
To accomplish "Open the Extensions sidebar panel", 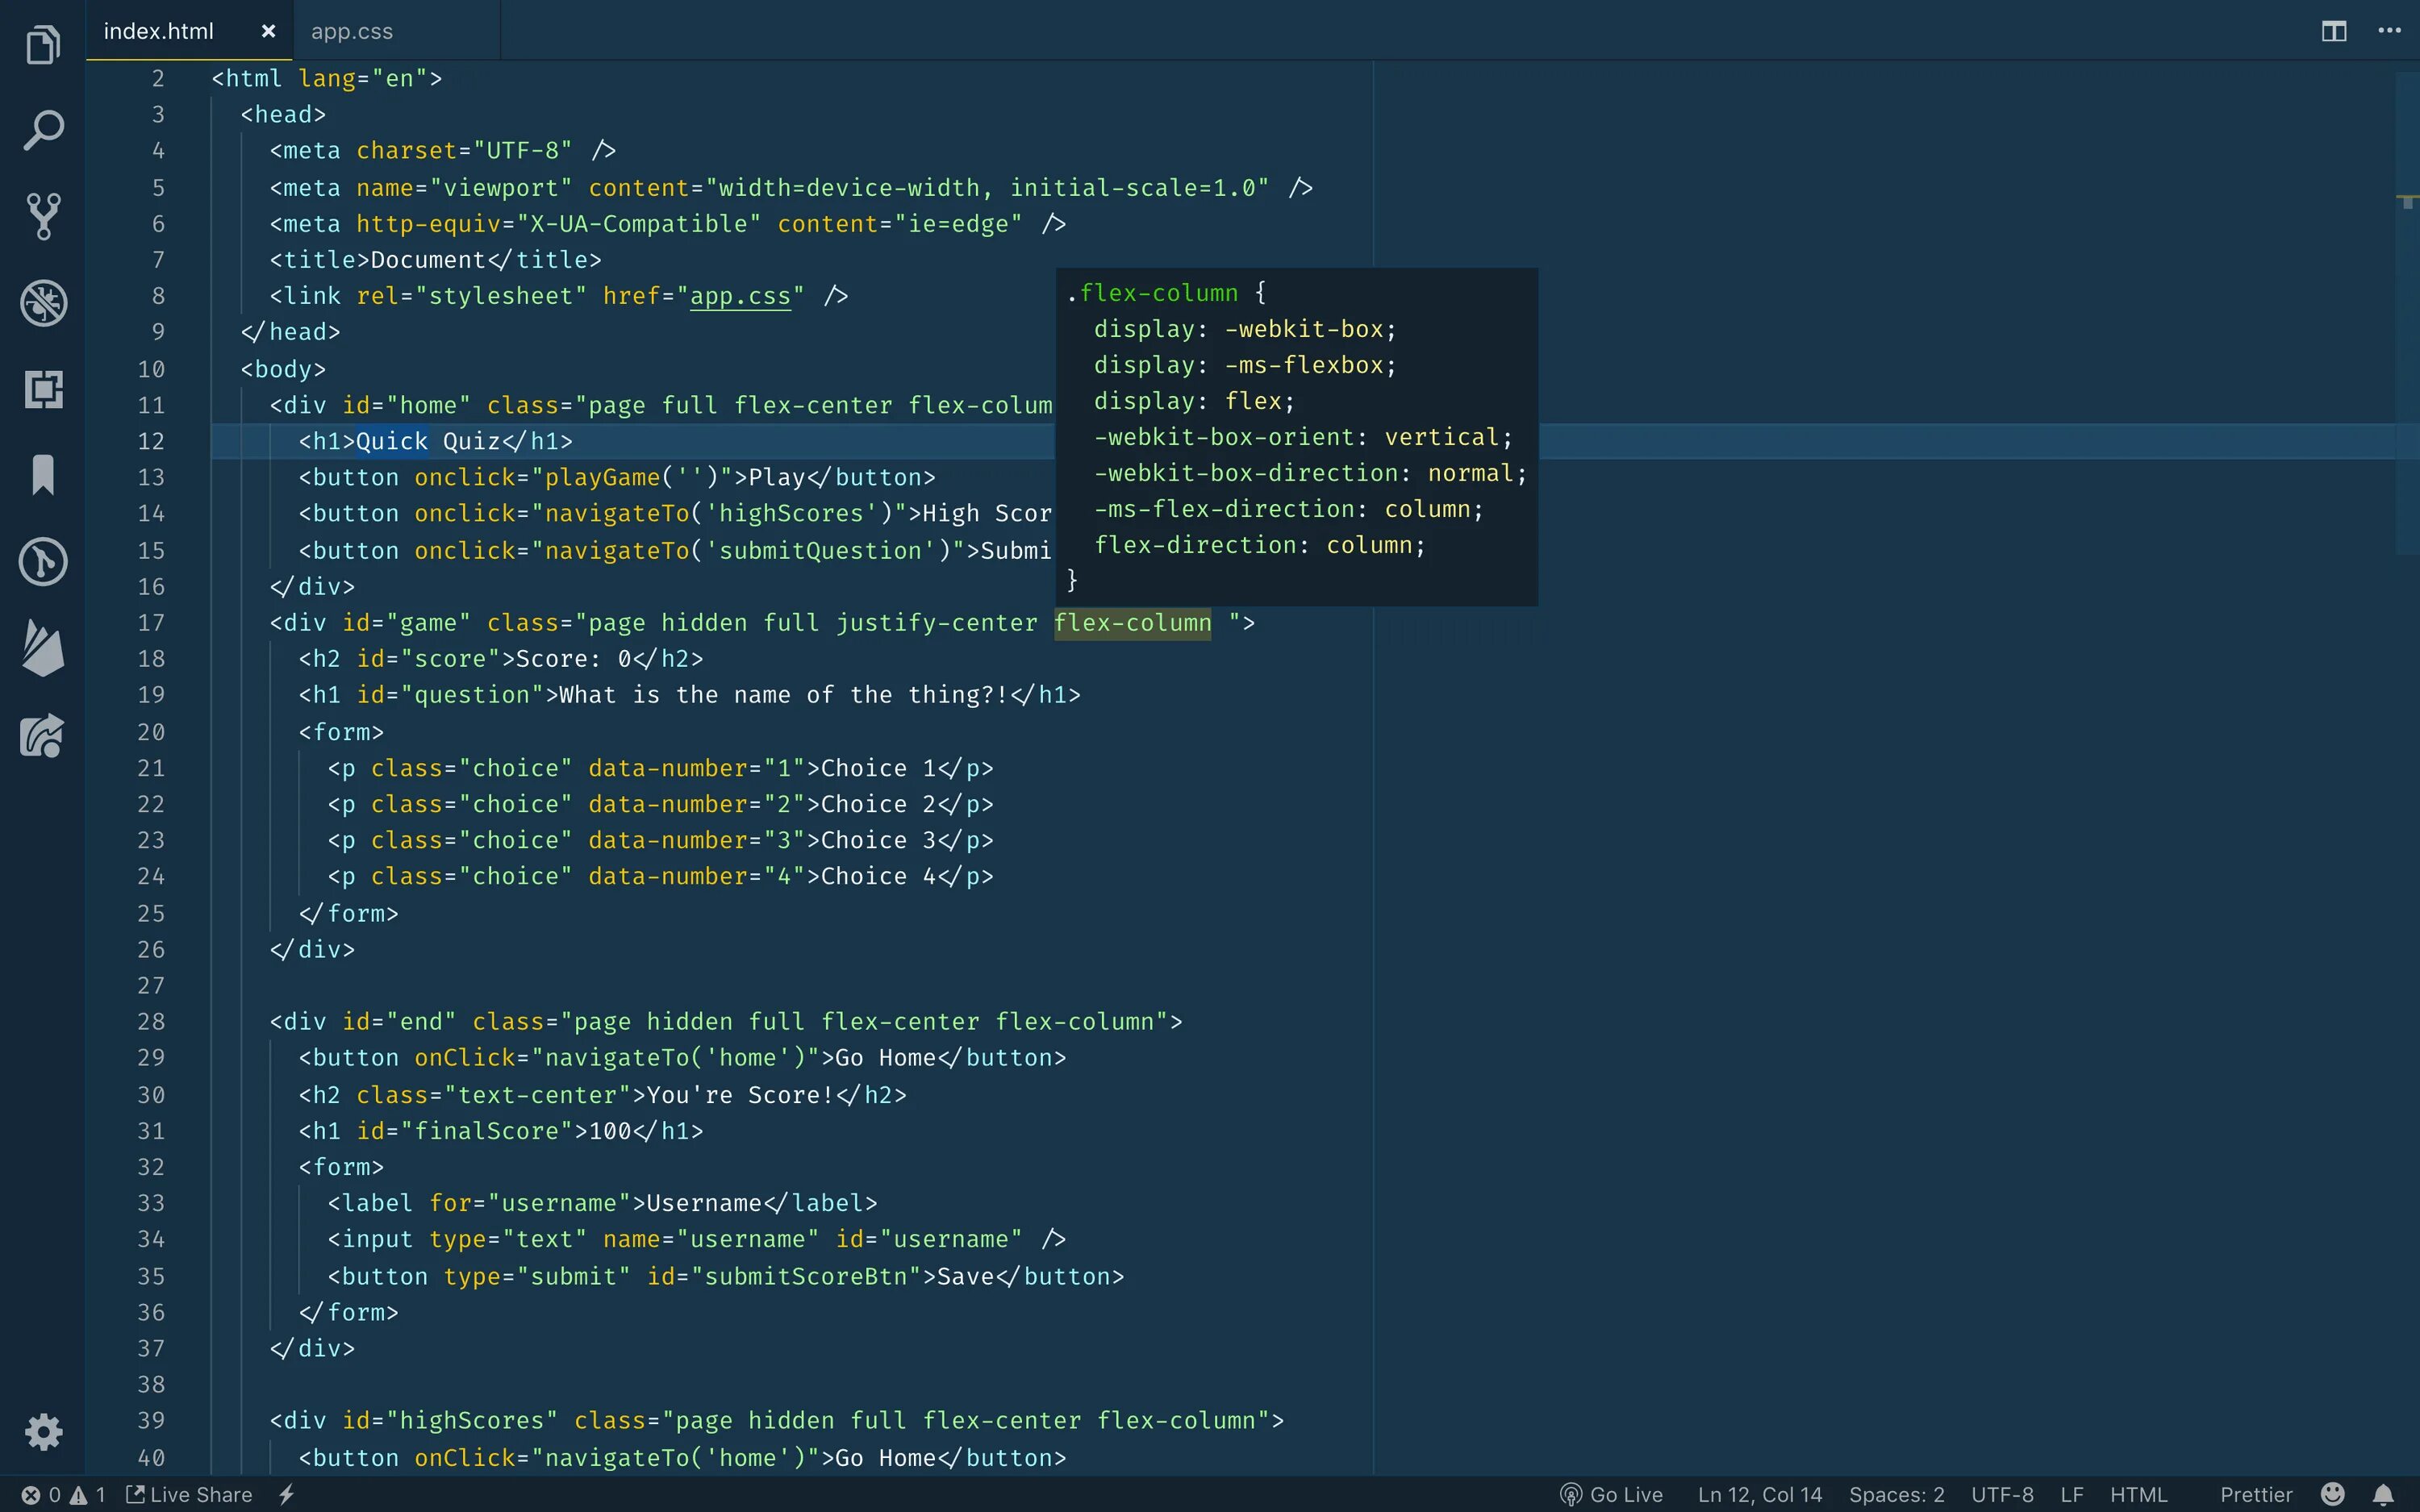I will point(42,389).
